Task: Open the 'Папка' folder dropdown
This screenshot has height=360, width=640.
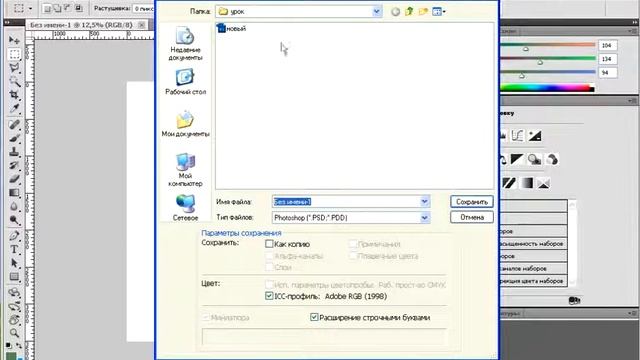Action: (377, 11)
